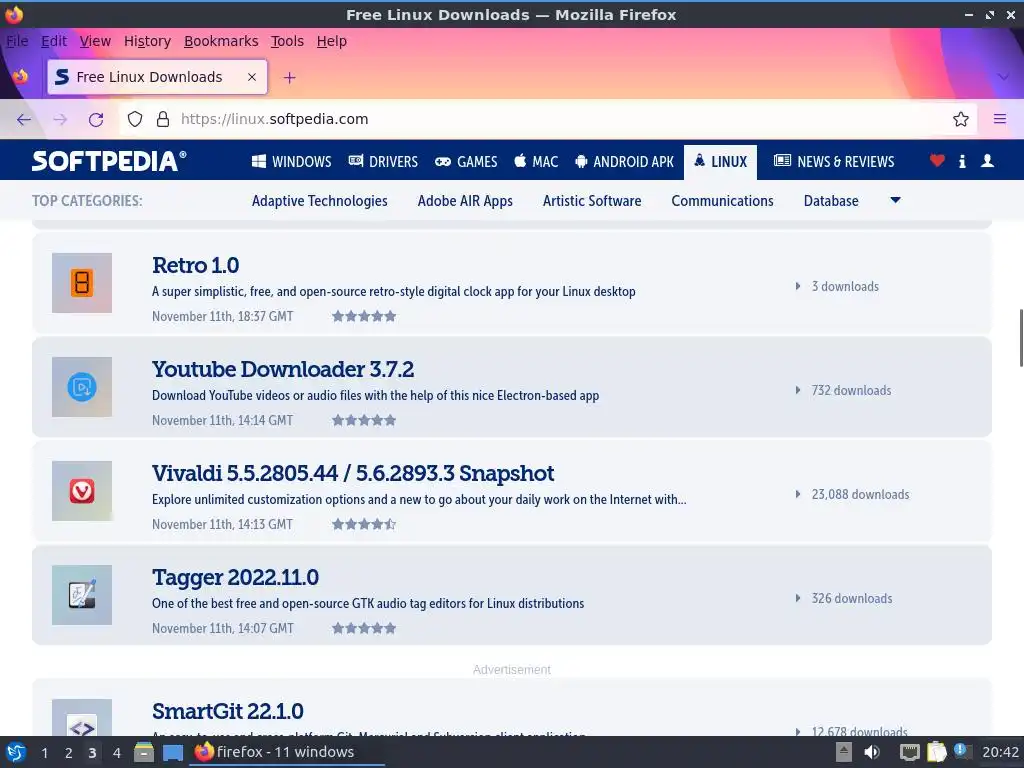Click the Retro 1.0 star rating
Image resolution: width=1024 pixels, height=768 pixels.
click(364, 316)
